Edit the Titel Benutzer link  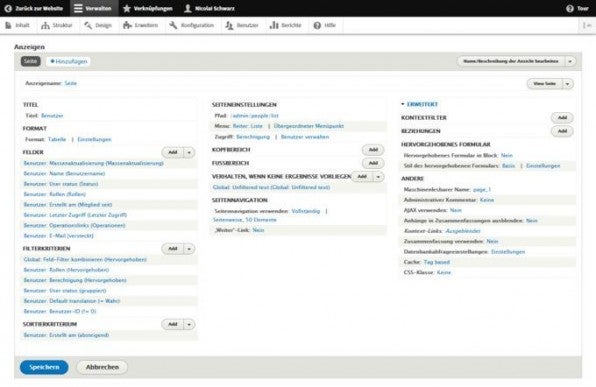52,116
